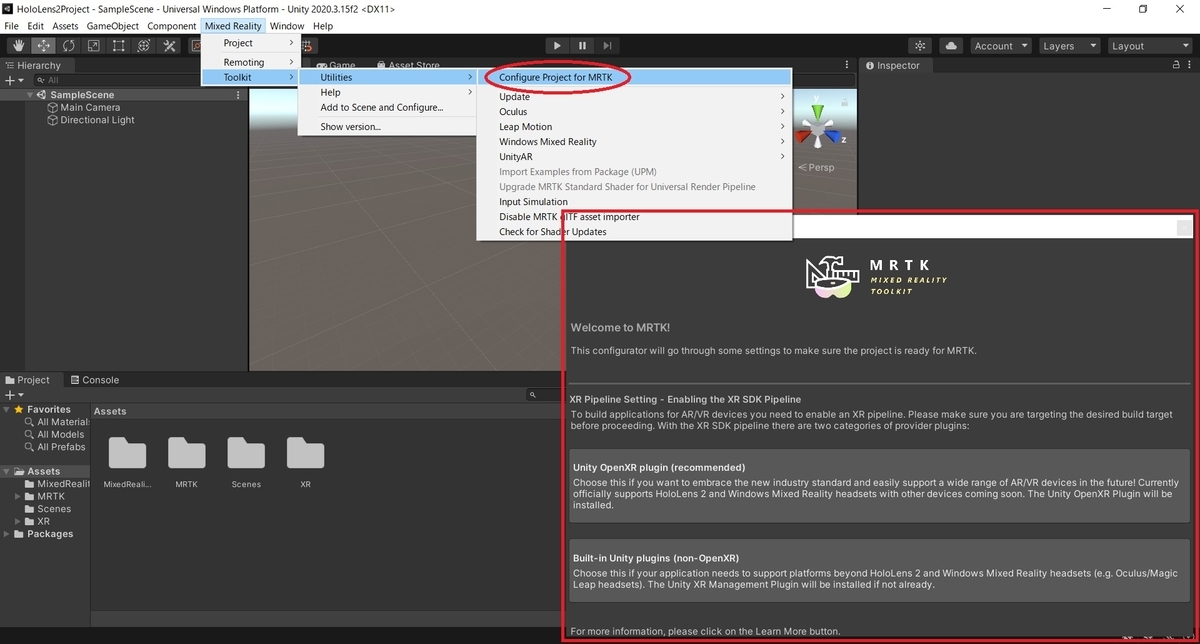This screenshot has width=1200, height=644.
Task: Add object with Hierarchy plus button
Action: click(14, 80)
